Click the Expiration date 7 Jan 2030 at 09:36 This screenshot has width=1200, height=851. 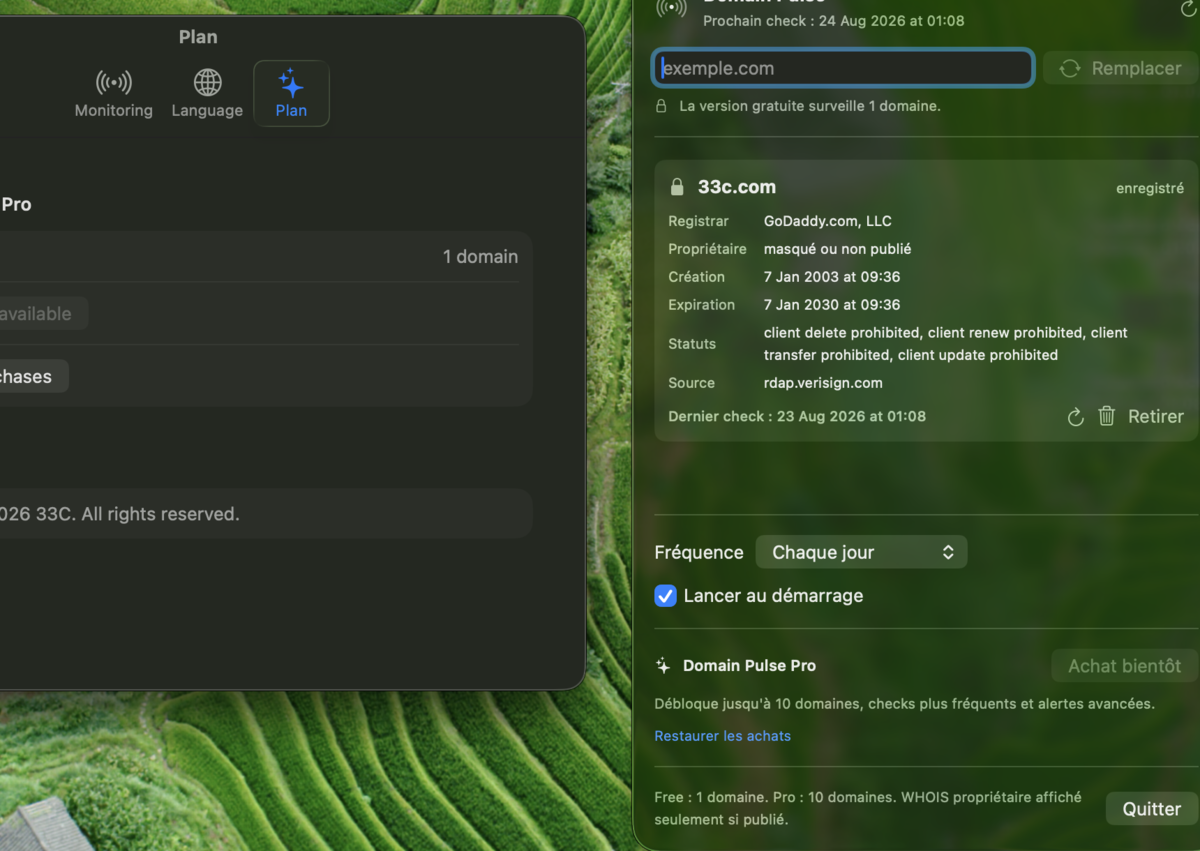point(832,305)
